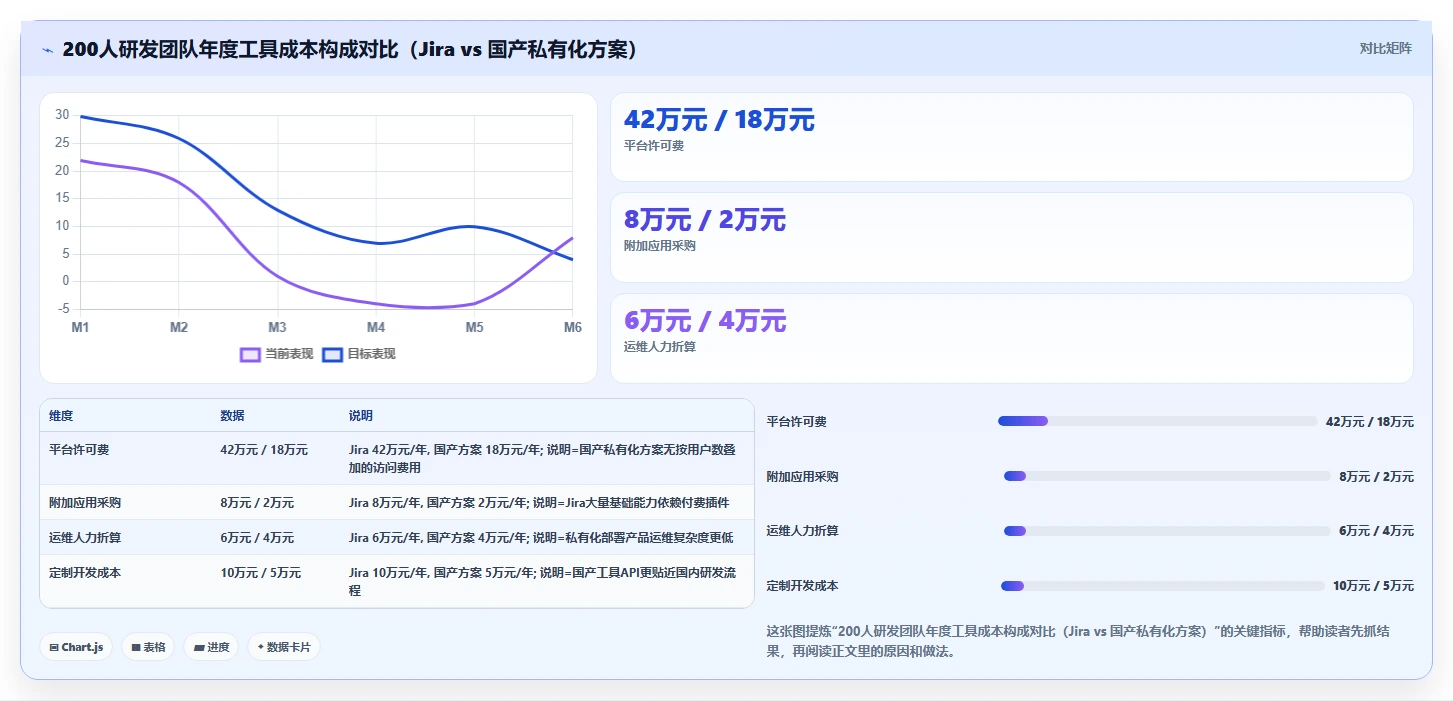Click the M6 x-axis label
Viewport: 1453px width, 701px height.
point(573,327)
